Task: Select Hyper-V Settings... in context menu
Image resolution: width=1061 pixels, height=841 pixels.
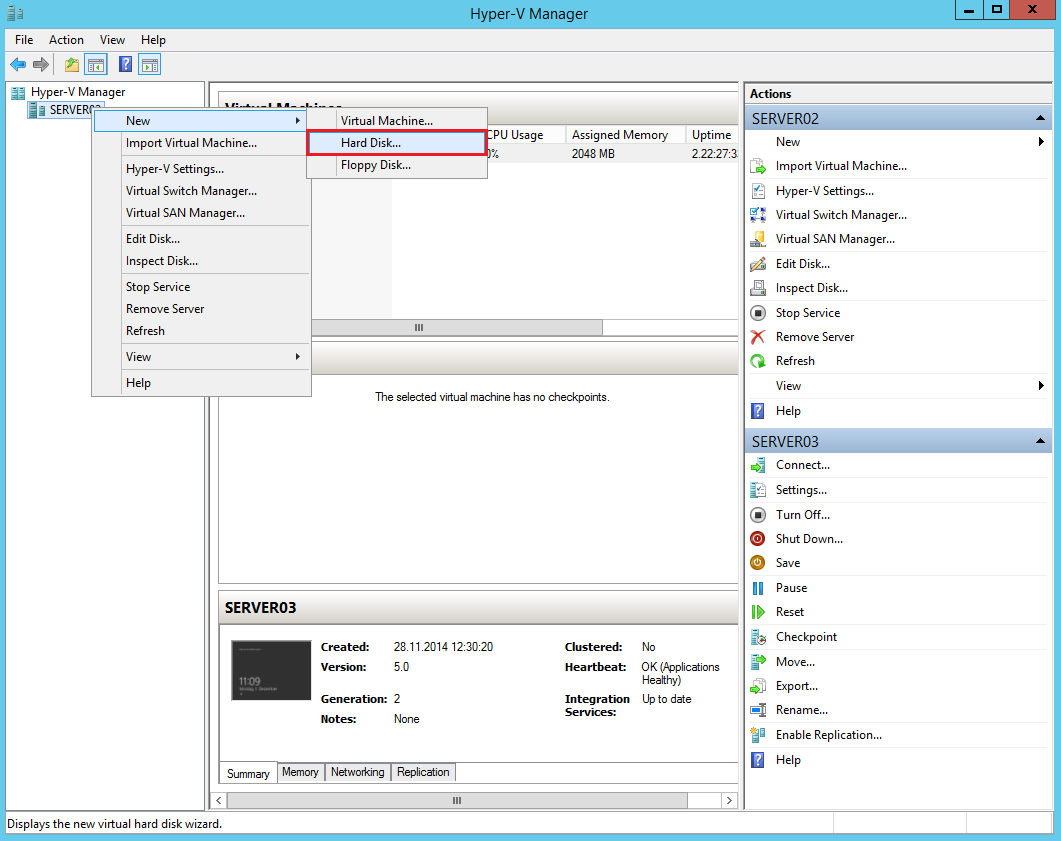Action: tap(202, 169)
